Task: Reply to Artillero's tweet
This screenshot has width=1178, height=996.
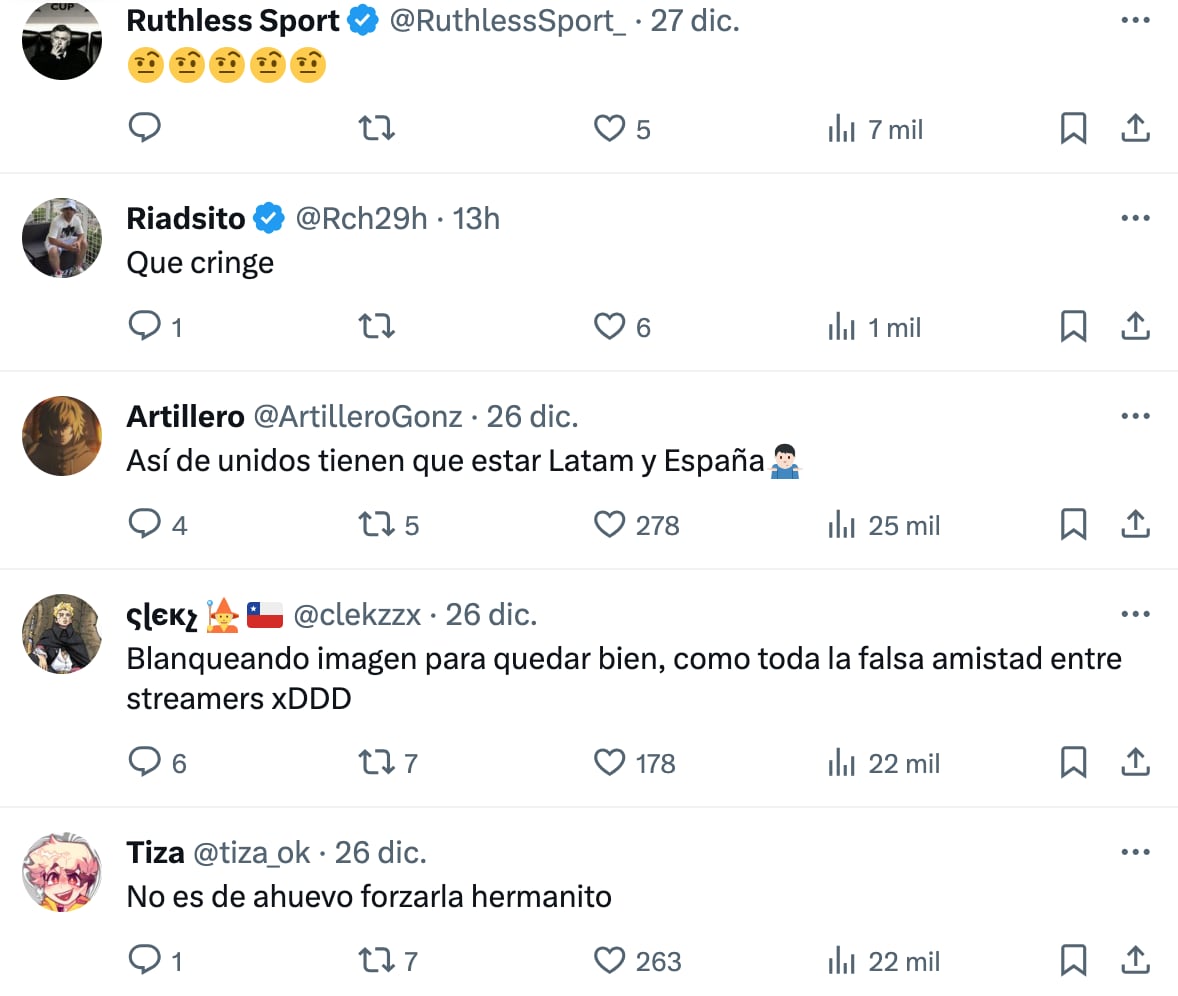Action: [145, 524]
